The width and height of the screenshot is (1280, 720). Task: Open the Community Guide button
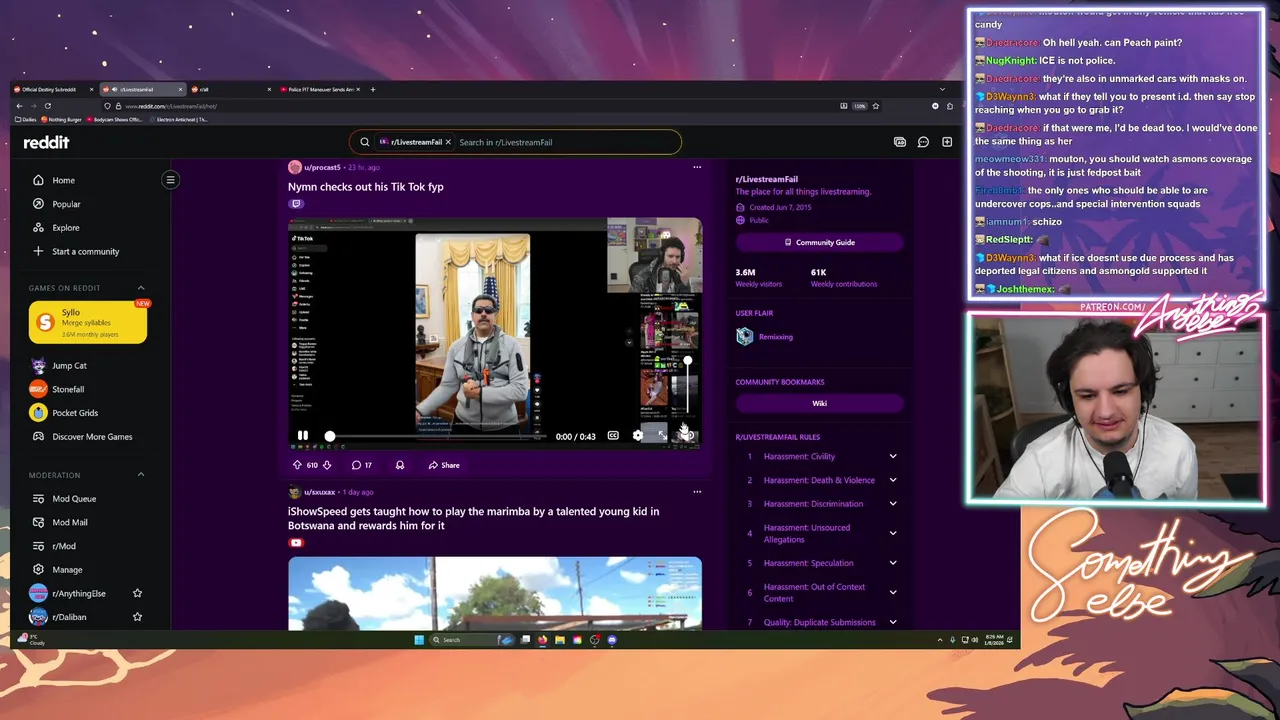(x=820, y=242)
